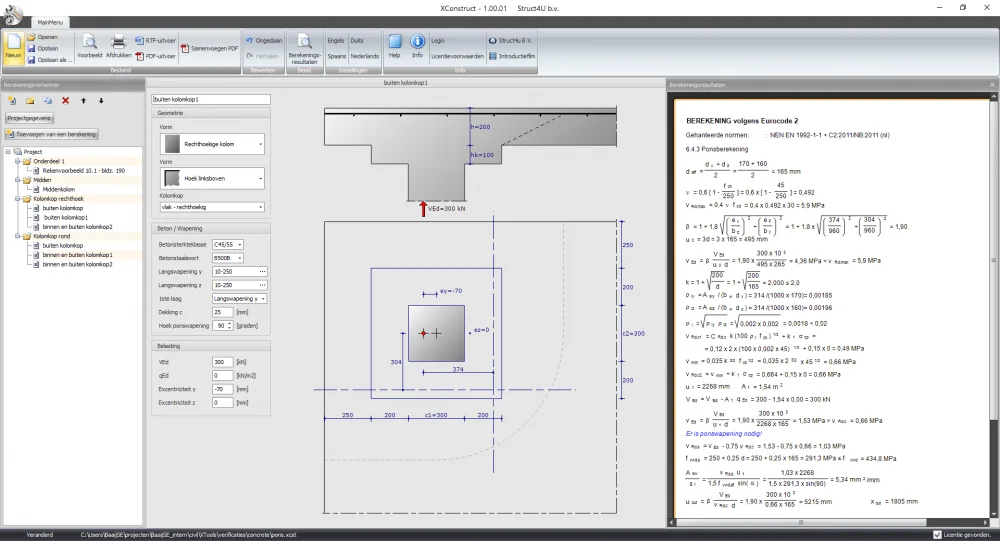Collapse the Kolomkop rond folder
The height and width of the screenshot is (541, 1000).
(x=18, y=236)
